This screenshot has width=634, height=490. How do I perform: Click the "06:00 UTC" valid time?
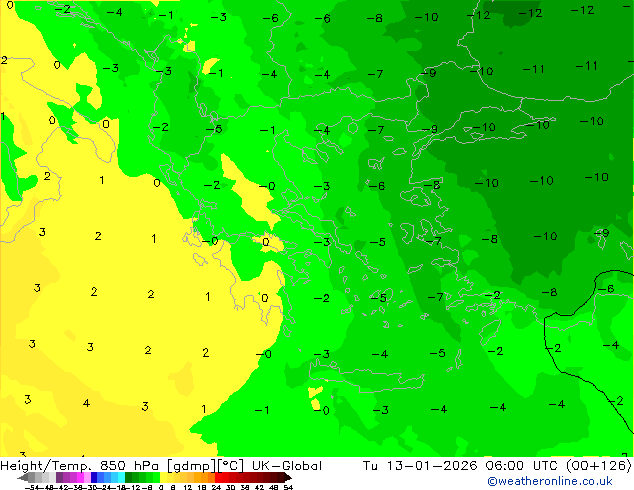coord(521,466)
